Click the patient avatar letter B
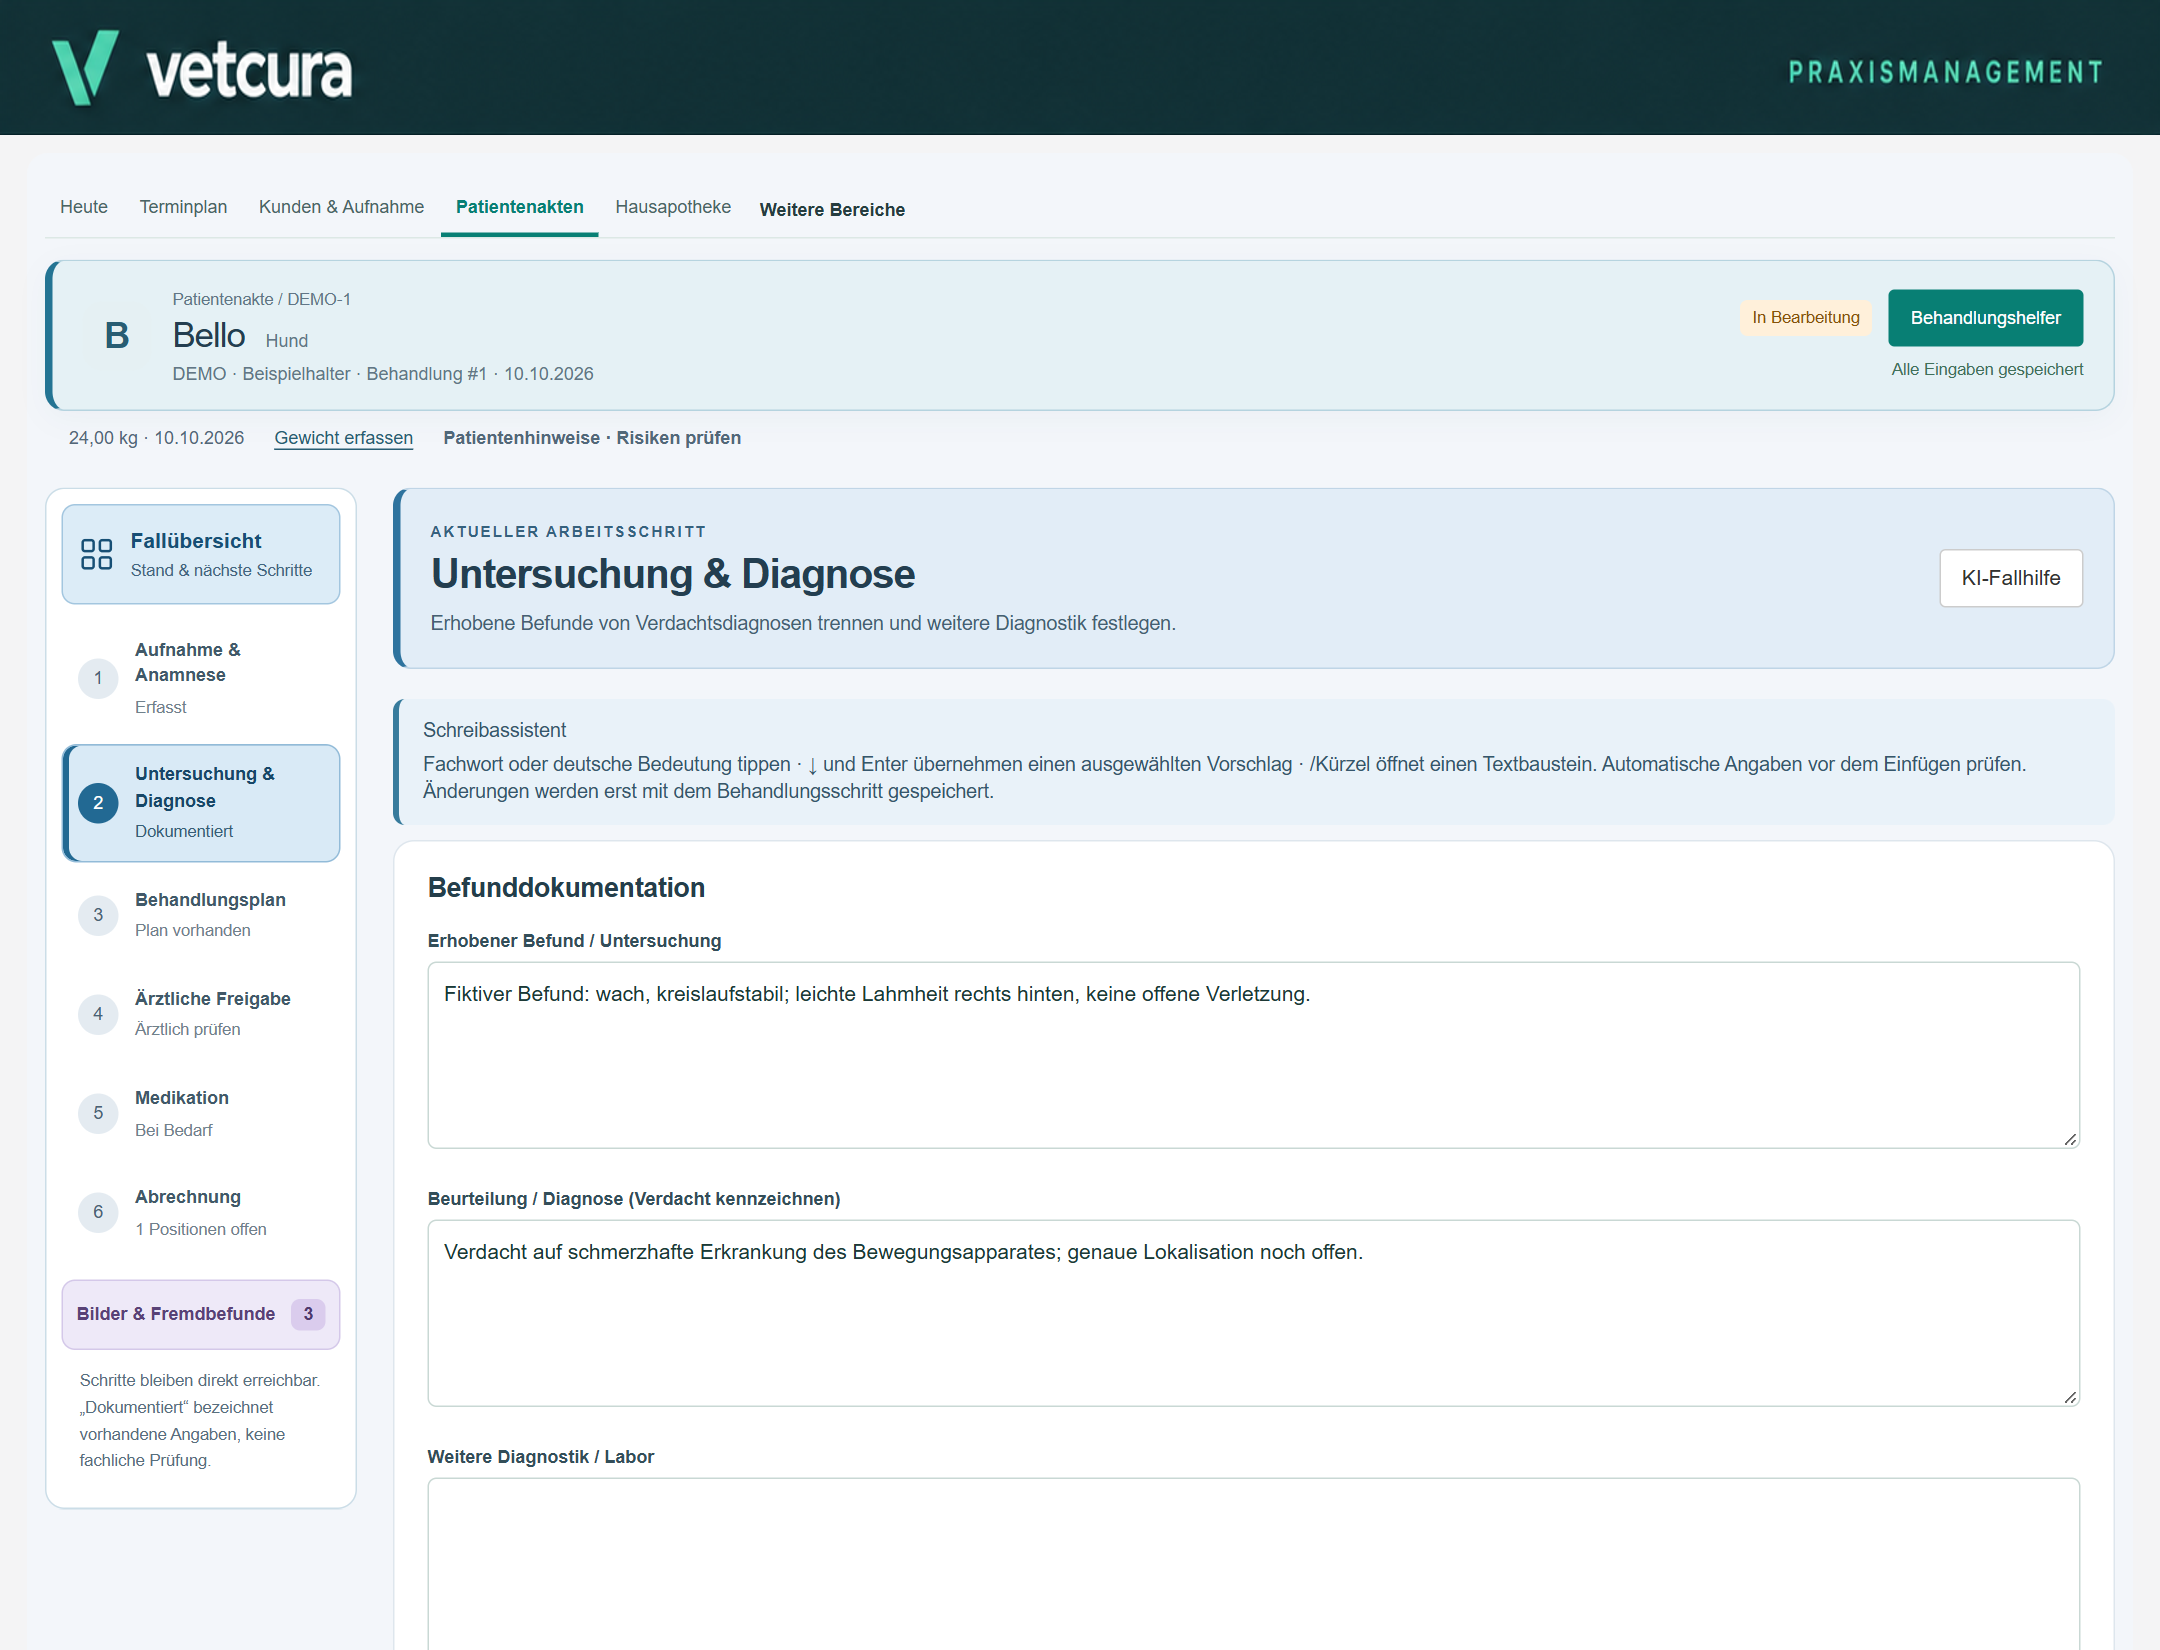Image resolution: width=2160 pixels, height=1650 pixels. coord(117,335)
